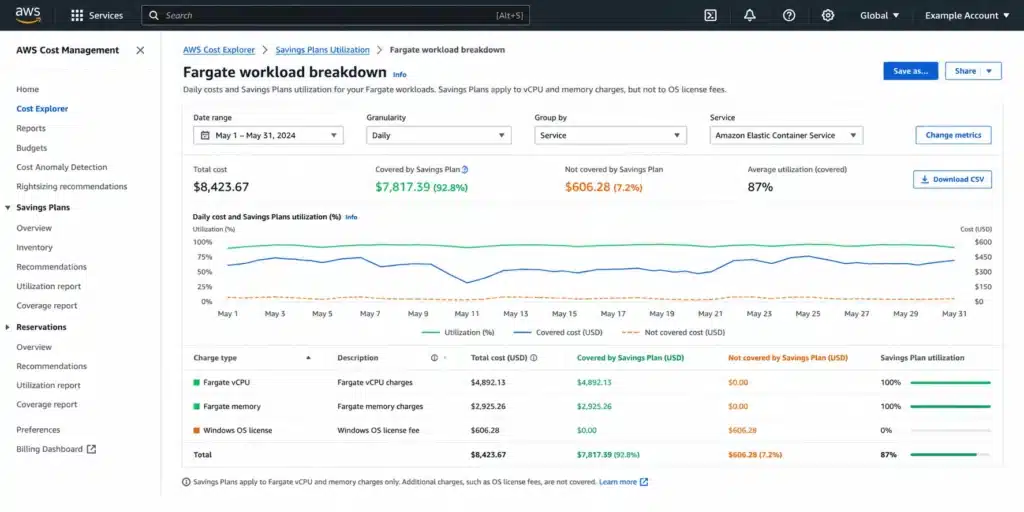Launch the CloudShell terminal icon
Image resolution: width=1024 pixels, height=512 pixels.
coord(711,16)
